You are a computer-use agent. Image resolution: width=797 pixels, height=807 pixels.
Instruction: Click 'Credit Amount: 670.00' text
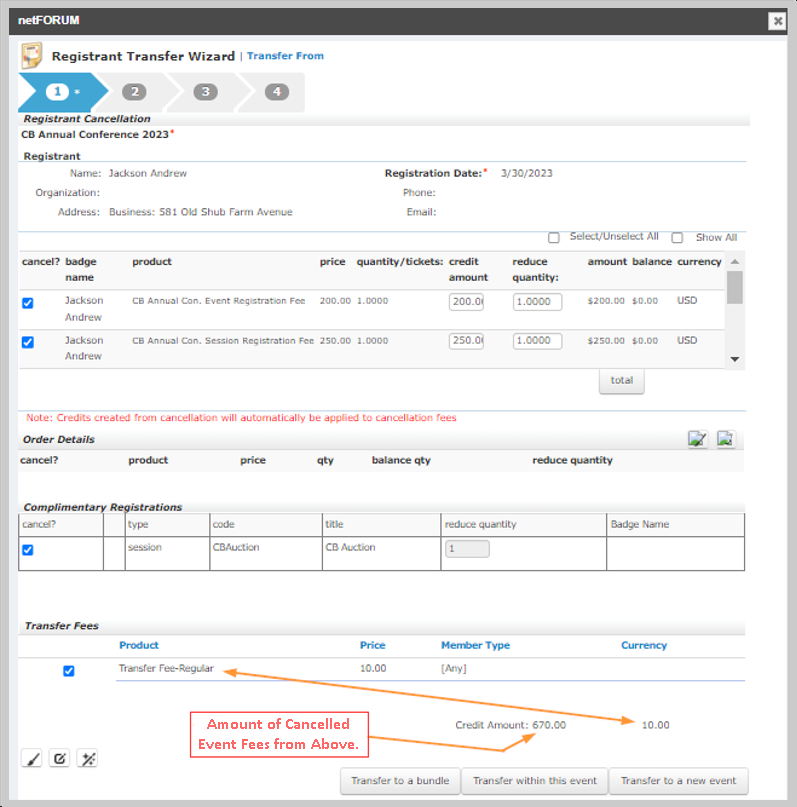[510, 725]
